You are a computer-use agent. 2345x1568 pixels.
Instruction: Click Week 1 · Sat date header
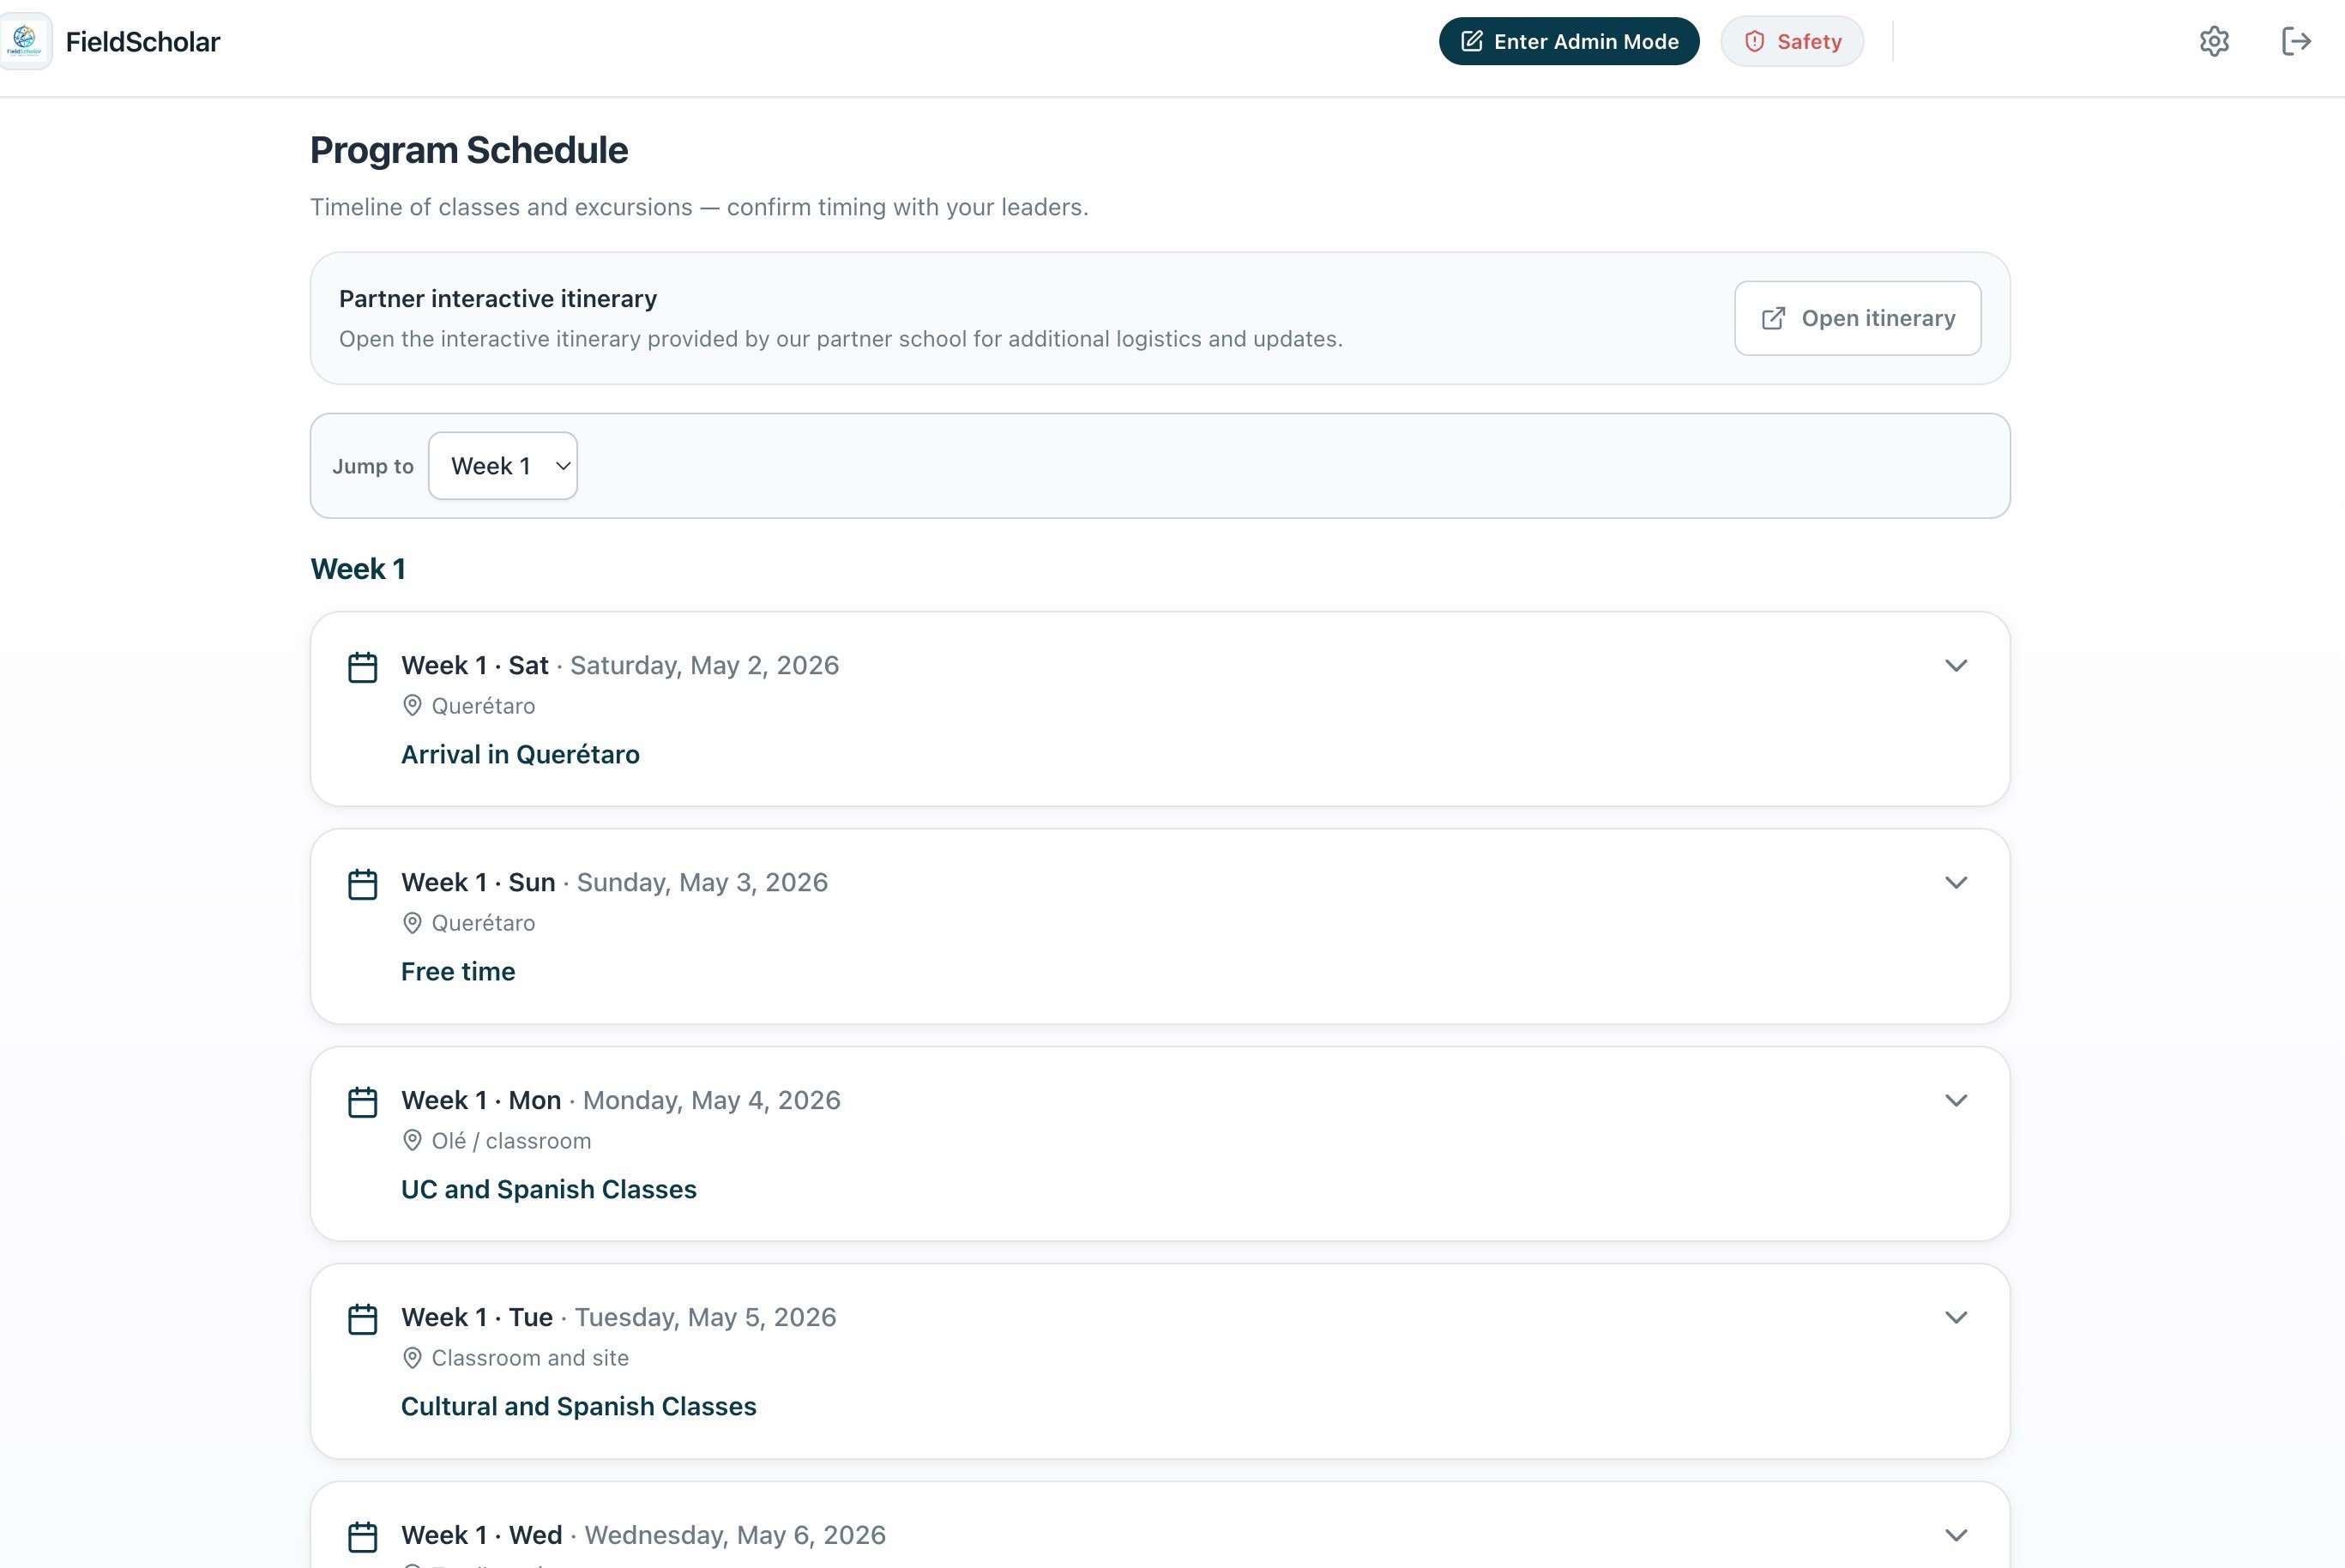620,665
